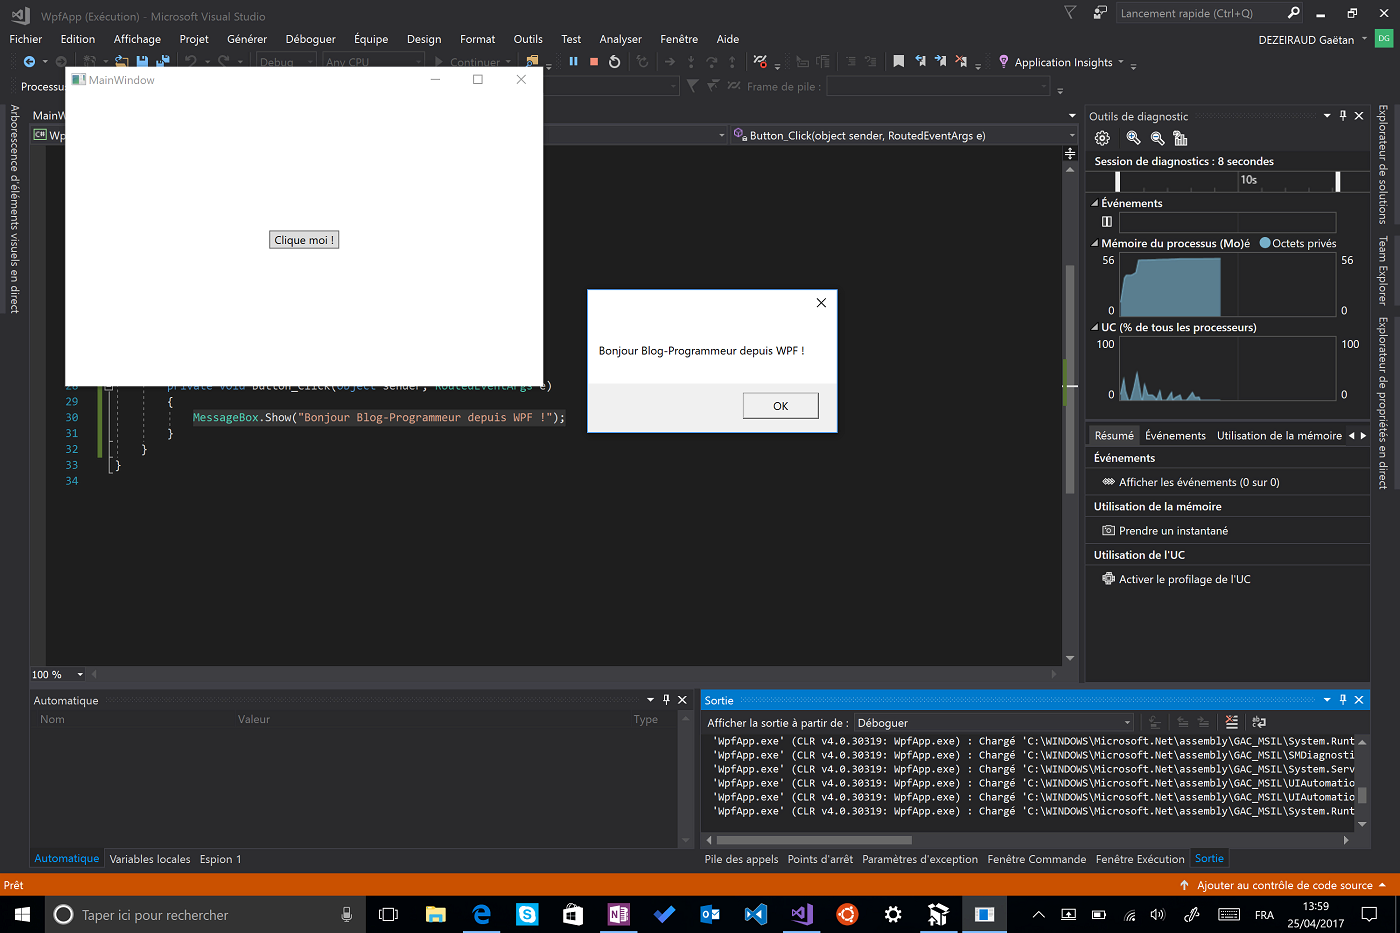
Task: Pause debugging with the pause icon
Action: [x=573, y=62]
